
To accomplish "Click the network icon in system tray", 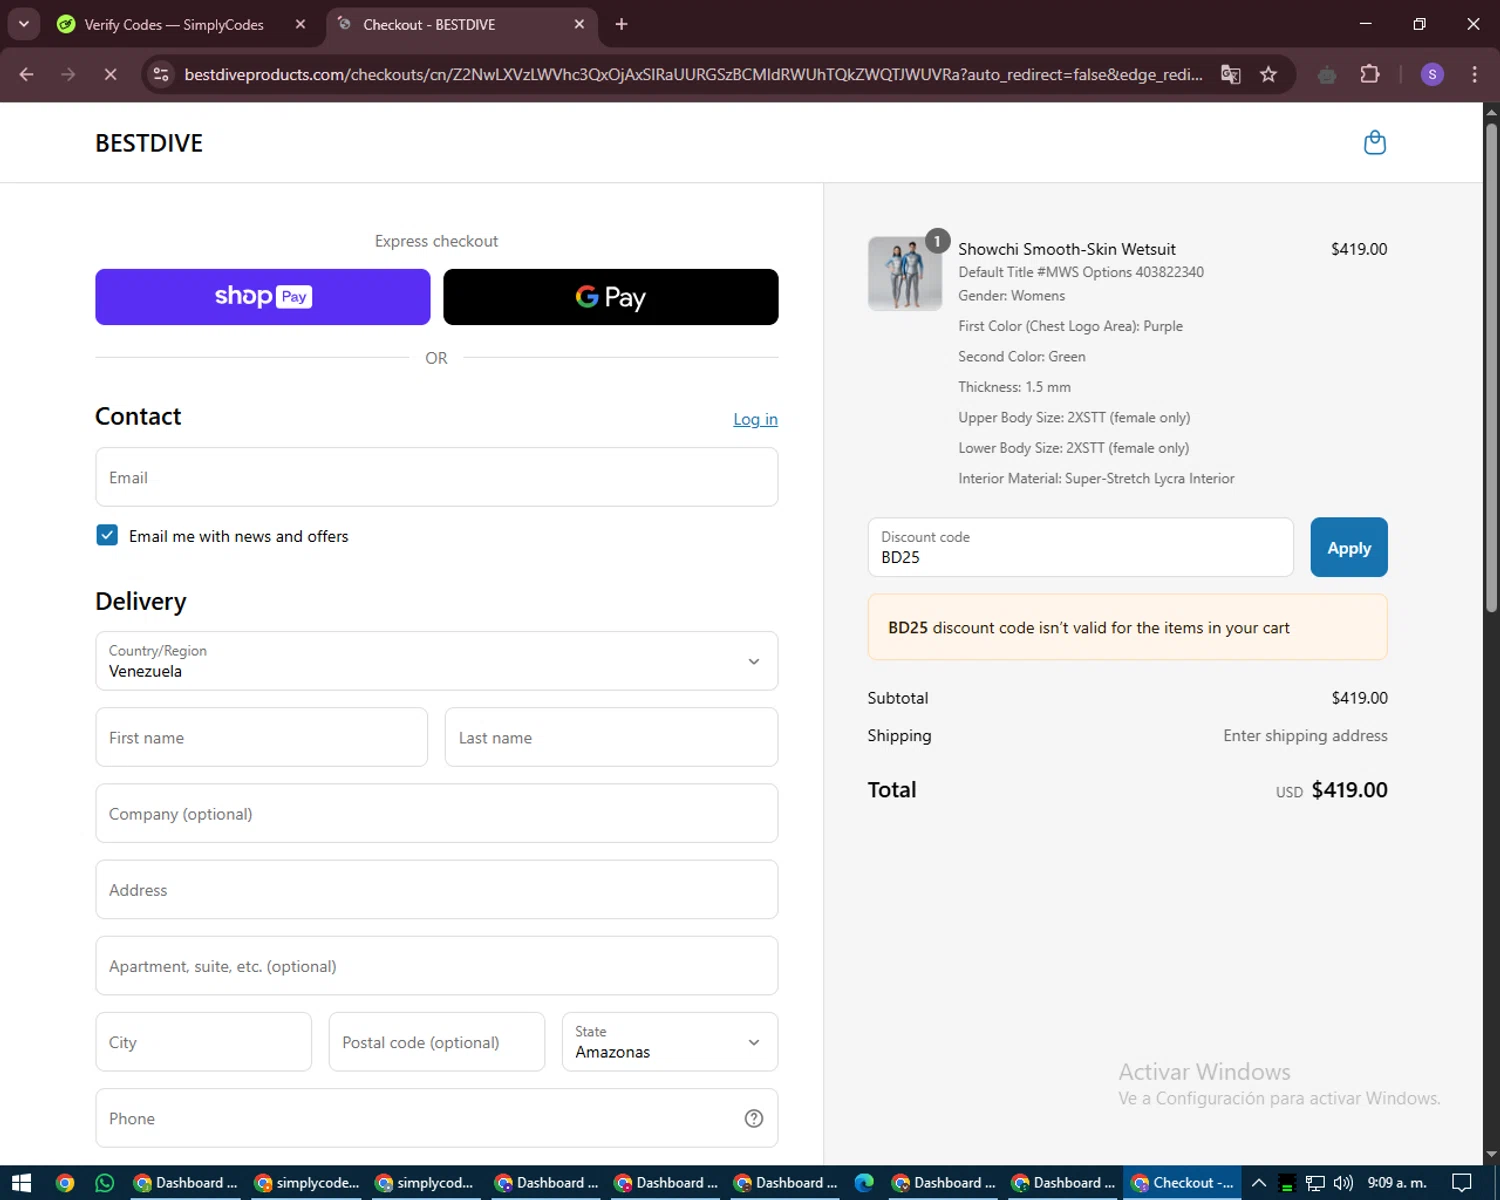I will pyautogui.click(x=1315, y=1183).
